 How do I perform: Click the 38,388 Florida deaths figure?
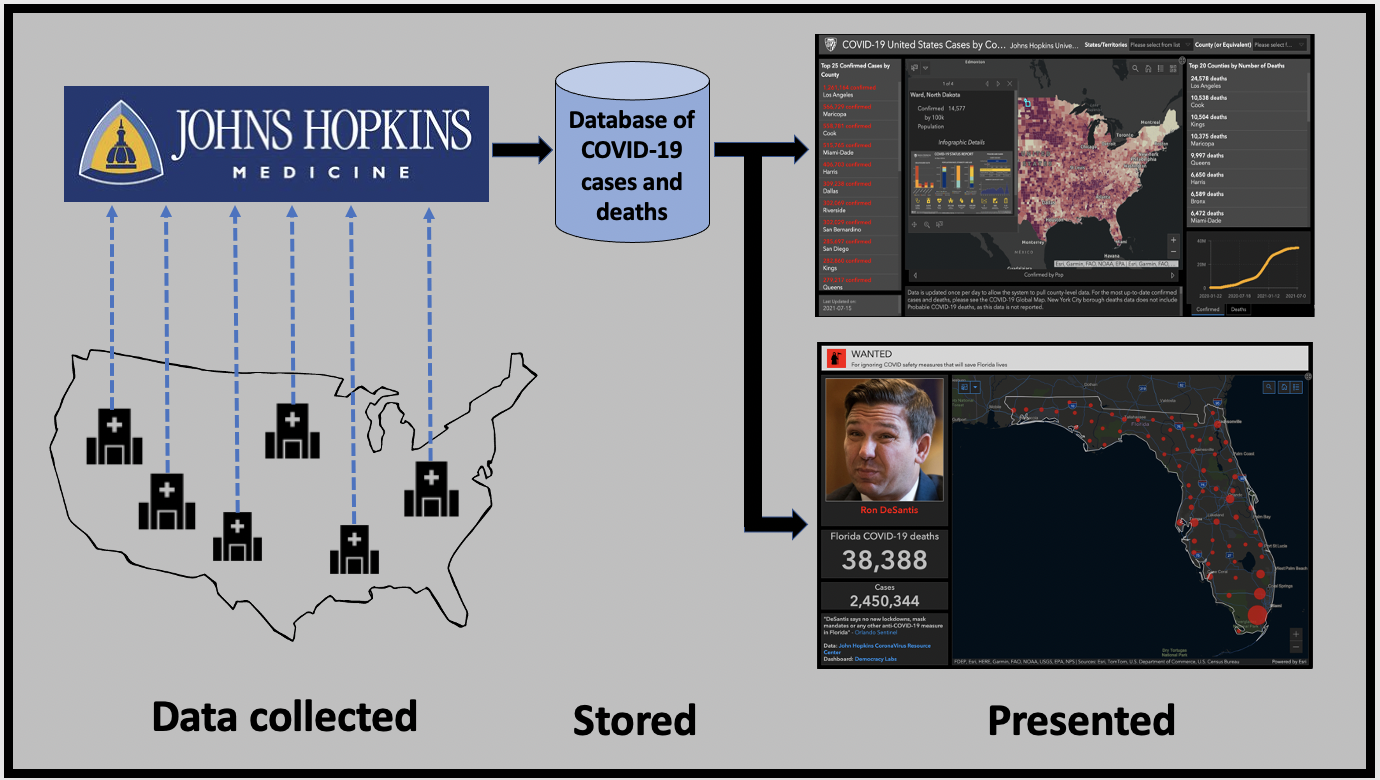[884, 560]
